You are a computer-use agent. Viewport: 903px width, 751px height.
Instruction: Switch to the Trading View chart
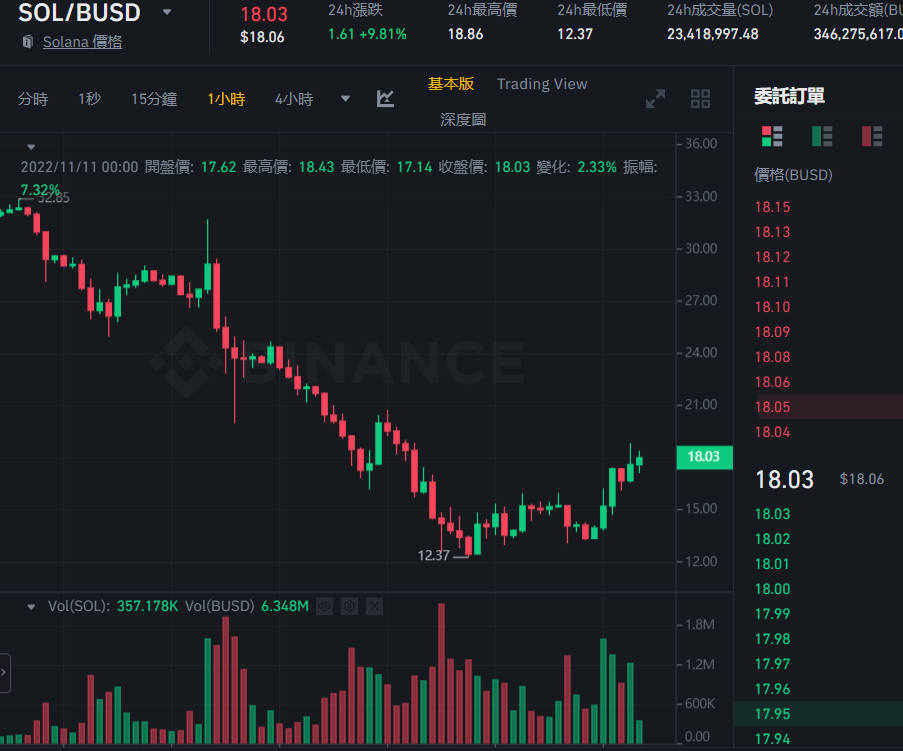click(x=542, y=84)
